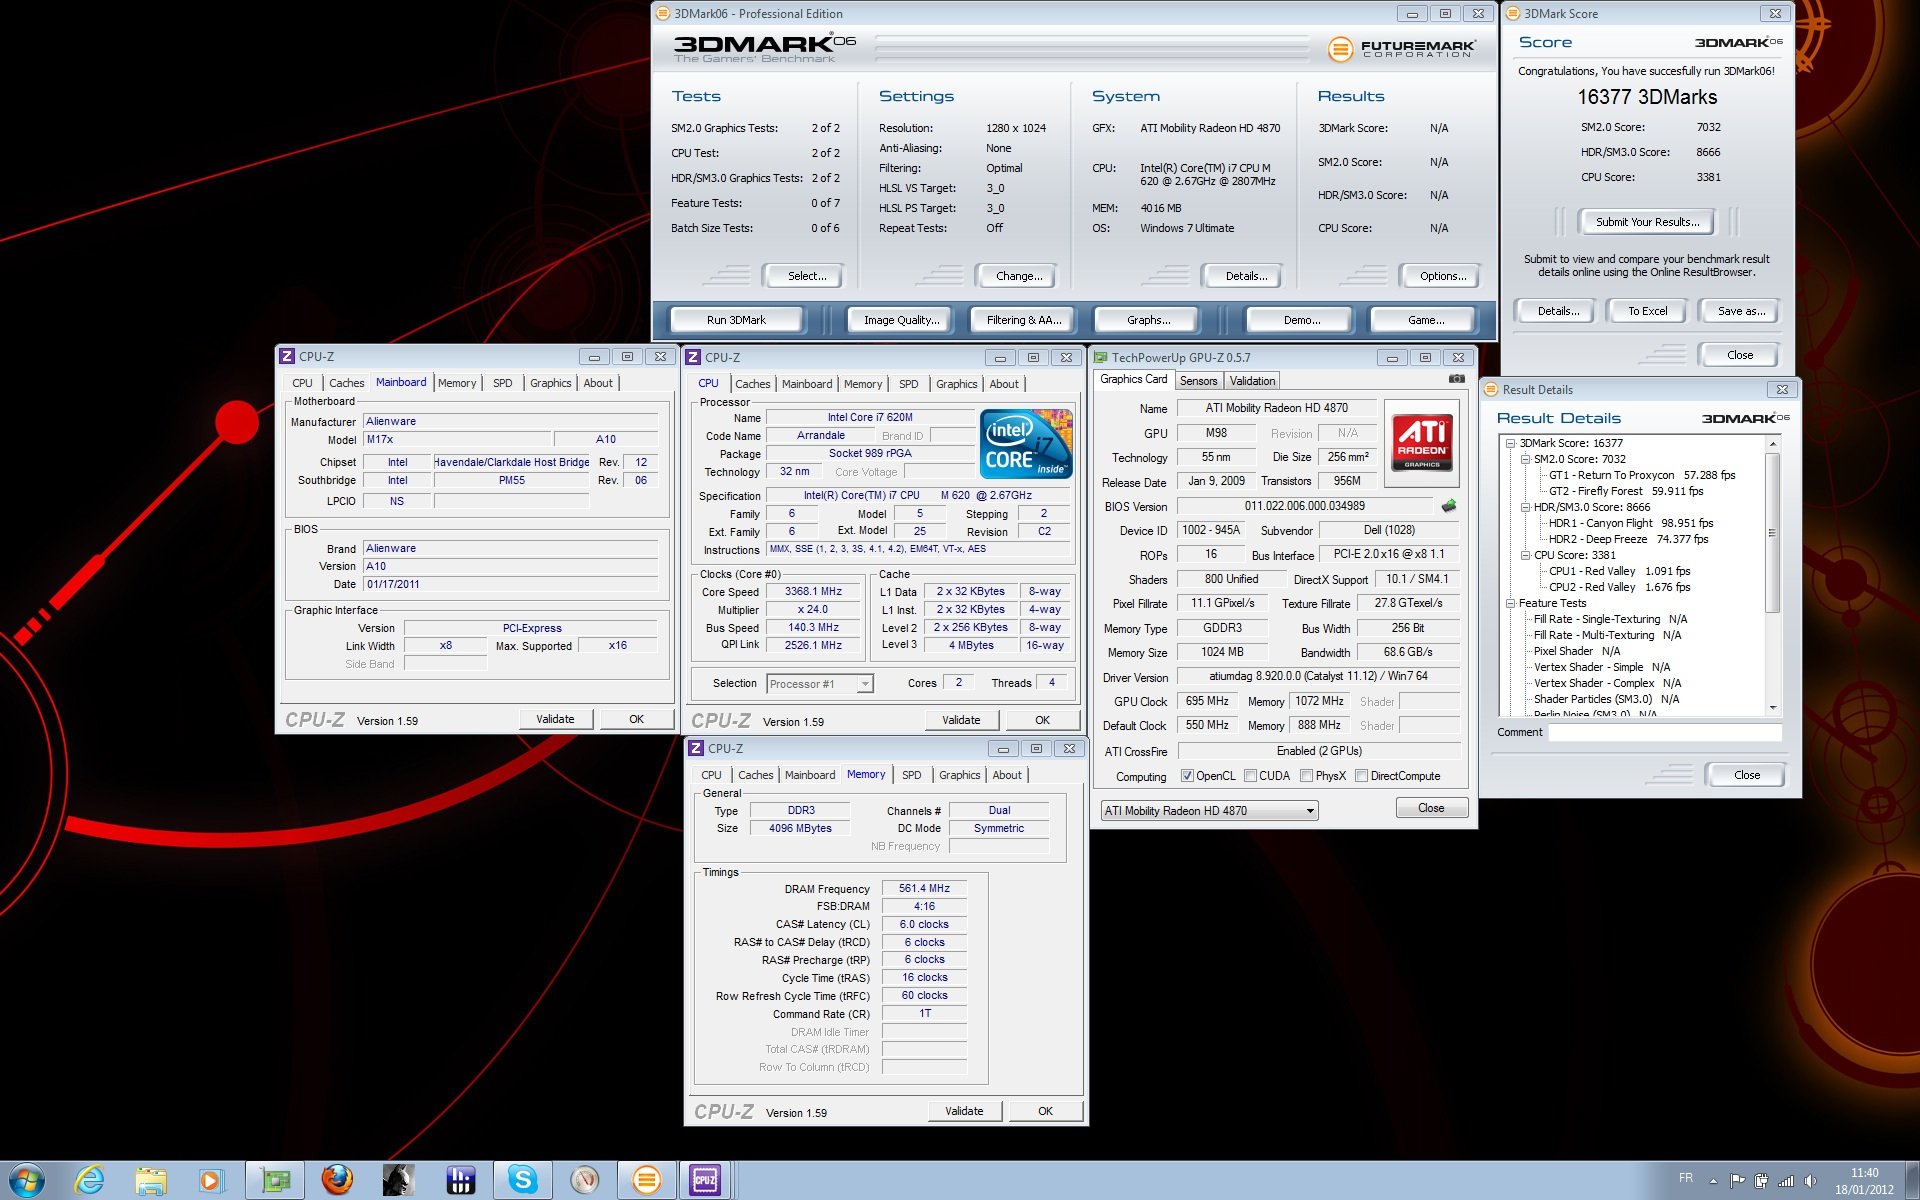Select GT1 - Return To Proxycon row
Screen dimensions: 1920x1200
[1642, 475]
